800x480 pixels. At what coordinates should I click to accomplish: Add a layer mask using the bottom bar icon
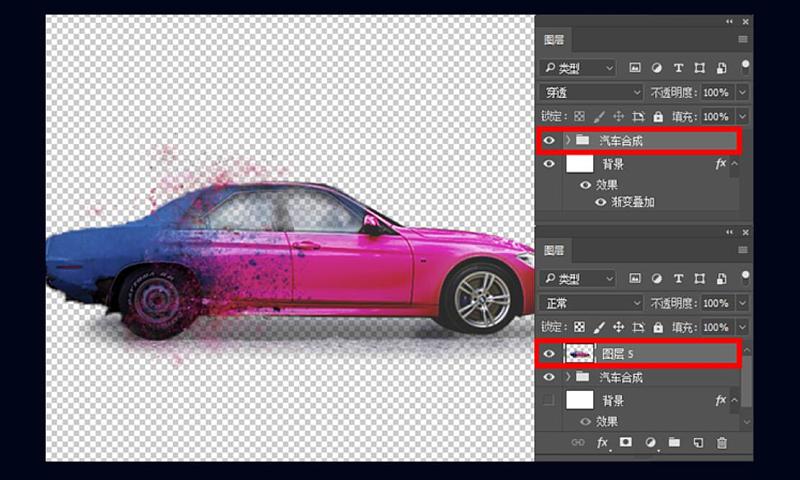point(627,442)
